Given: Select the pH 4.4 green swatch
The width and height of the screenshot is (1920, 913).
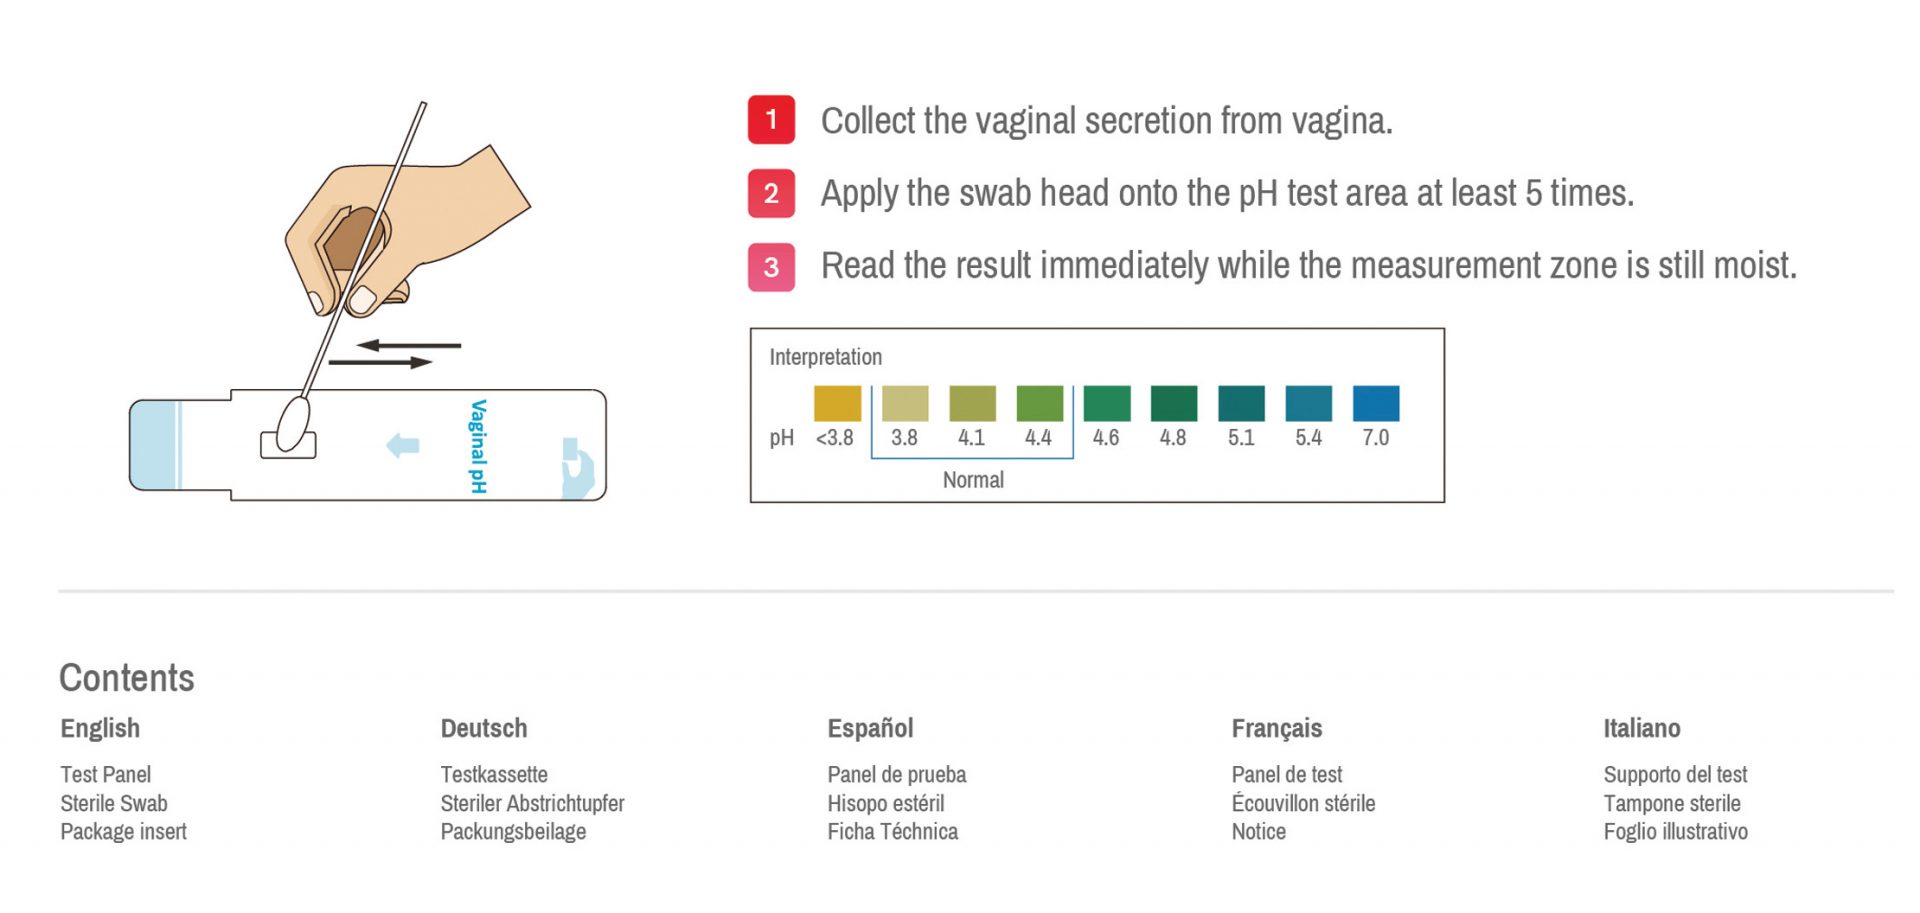Looking at the screenshot, I should (1040, 403).
